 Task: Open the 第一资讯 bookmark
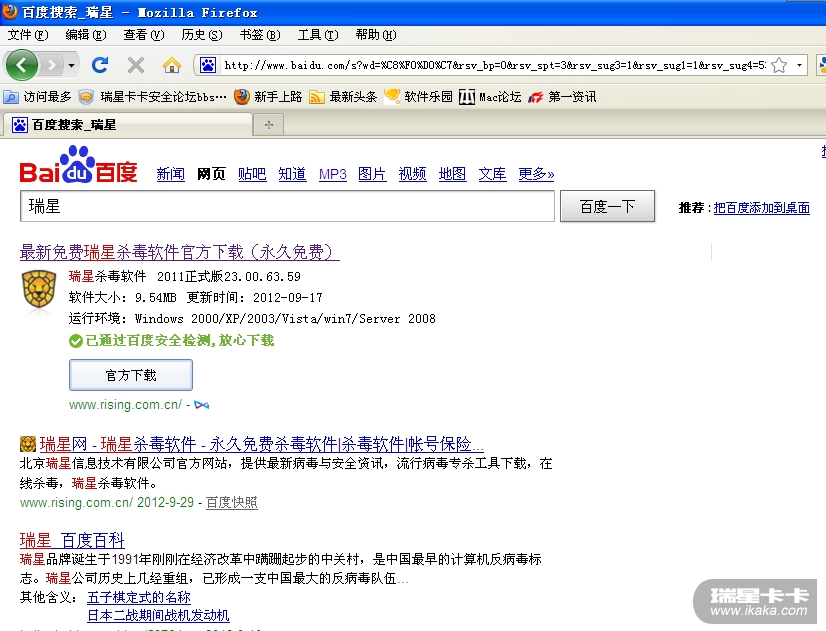click(x=562, y=97)
